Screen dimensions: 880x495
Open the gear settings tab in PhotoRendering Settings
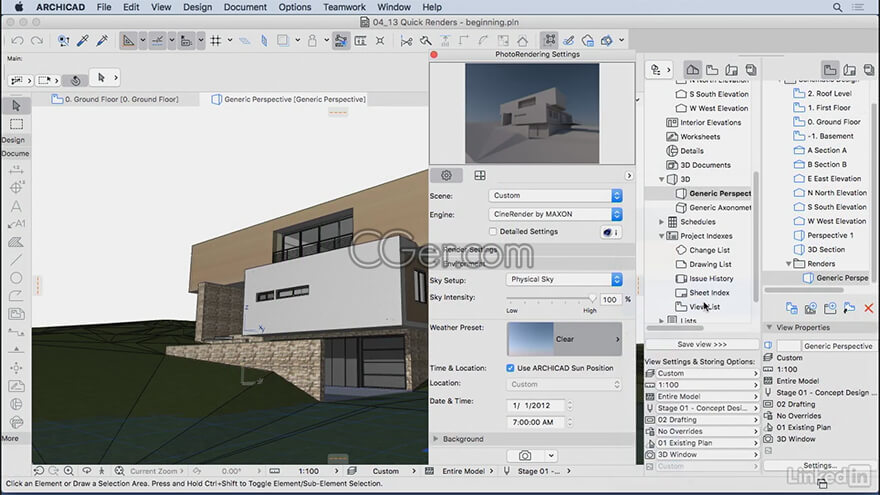tap(446, 176)
